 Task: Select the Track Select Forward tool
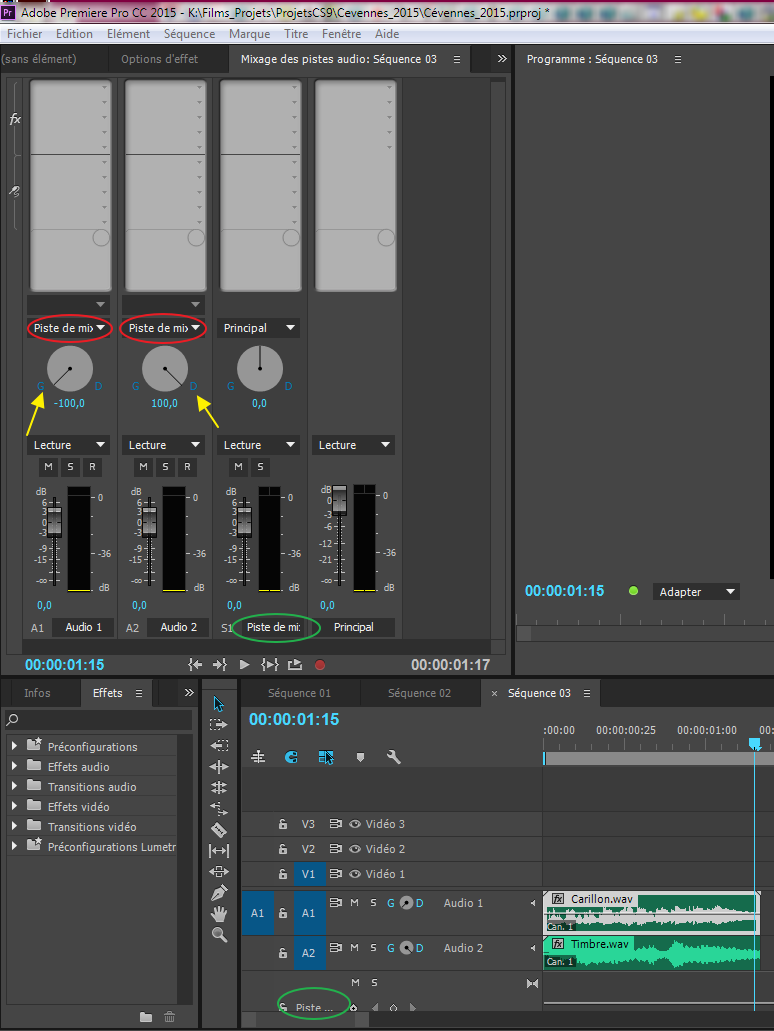pyautogui.click(x=218, y=725)
